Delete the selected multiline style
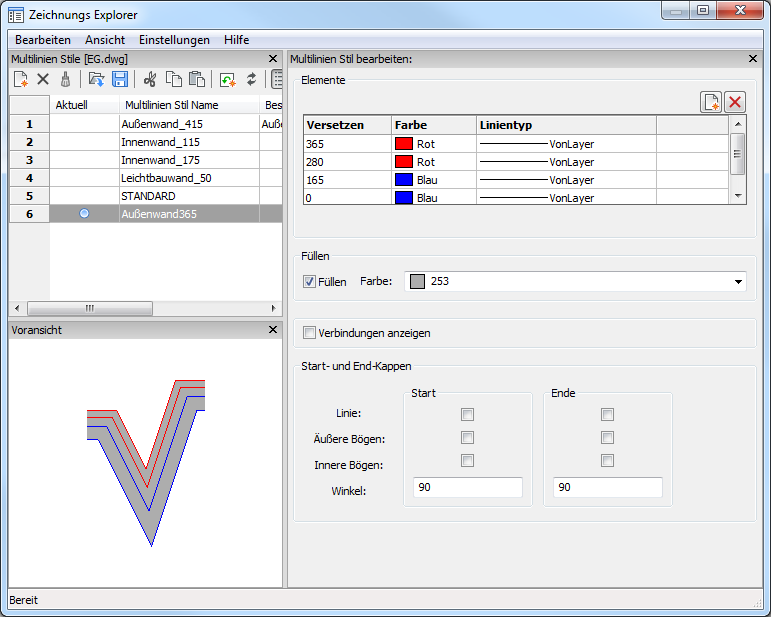This screenshot has width=771, height=617. coord(43,79)
